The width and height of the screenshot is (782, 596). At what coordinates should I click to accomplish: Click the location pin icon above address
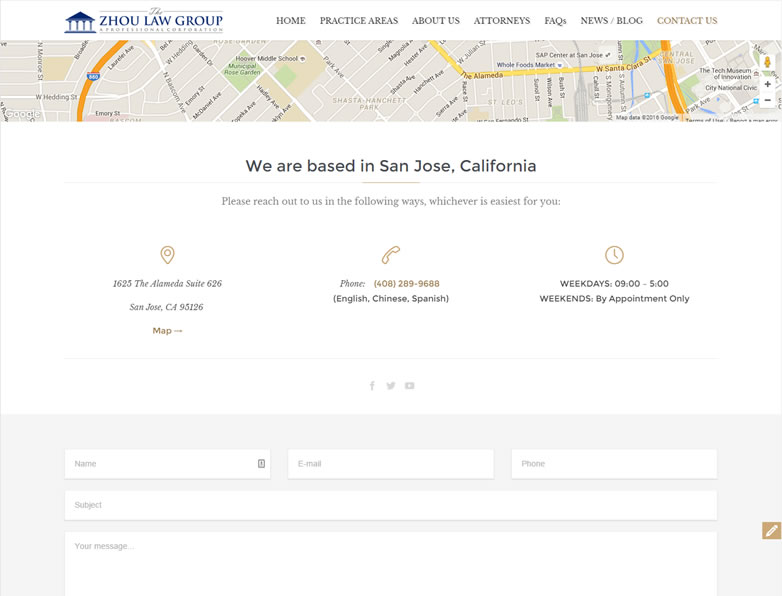[167, 255]
